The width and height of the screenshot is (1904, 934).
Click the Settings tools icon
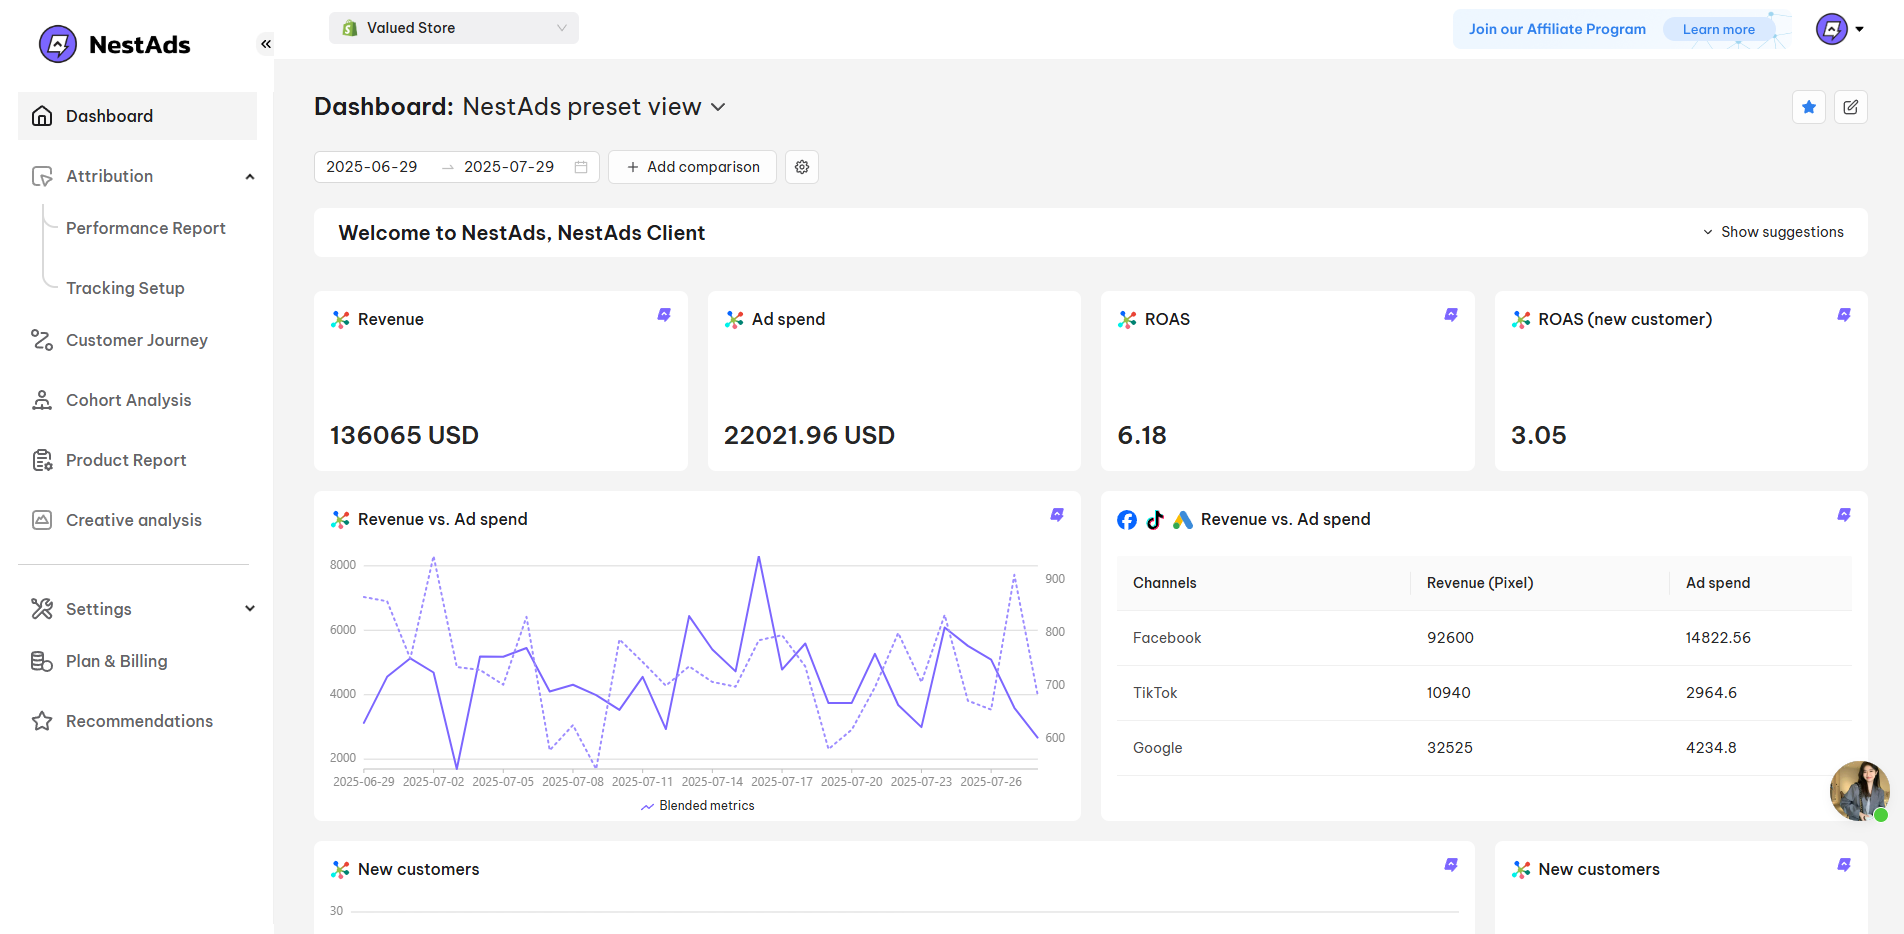pos(42,609)
